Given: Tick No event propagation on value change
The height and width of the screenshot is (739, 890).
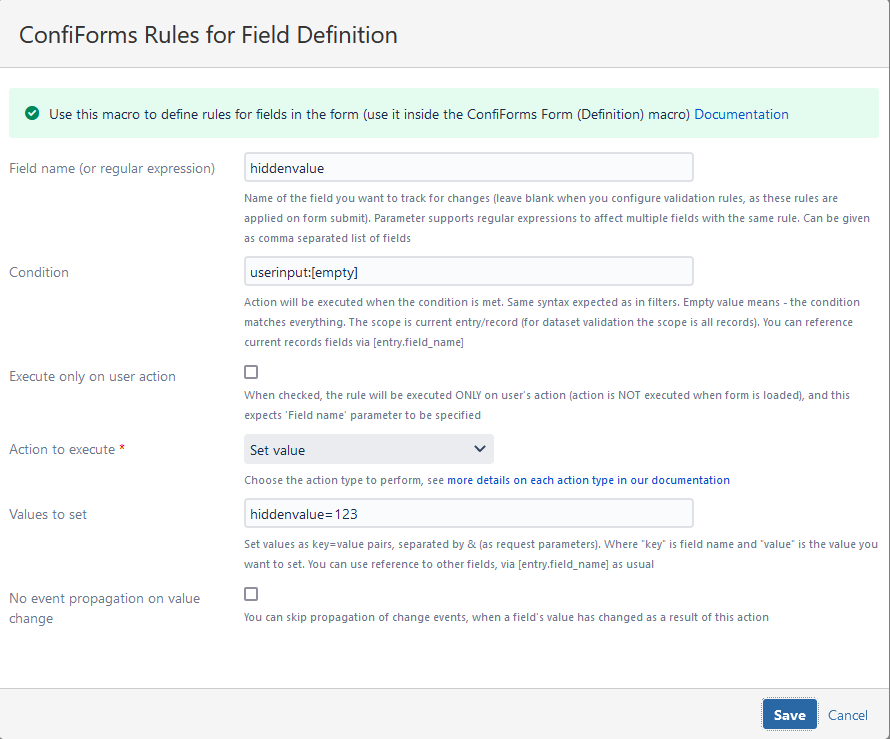Looking at the screenshot, I should point(251,594).
